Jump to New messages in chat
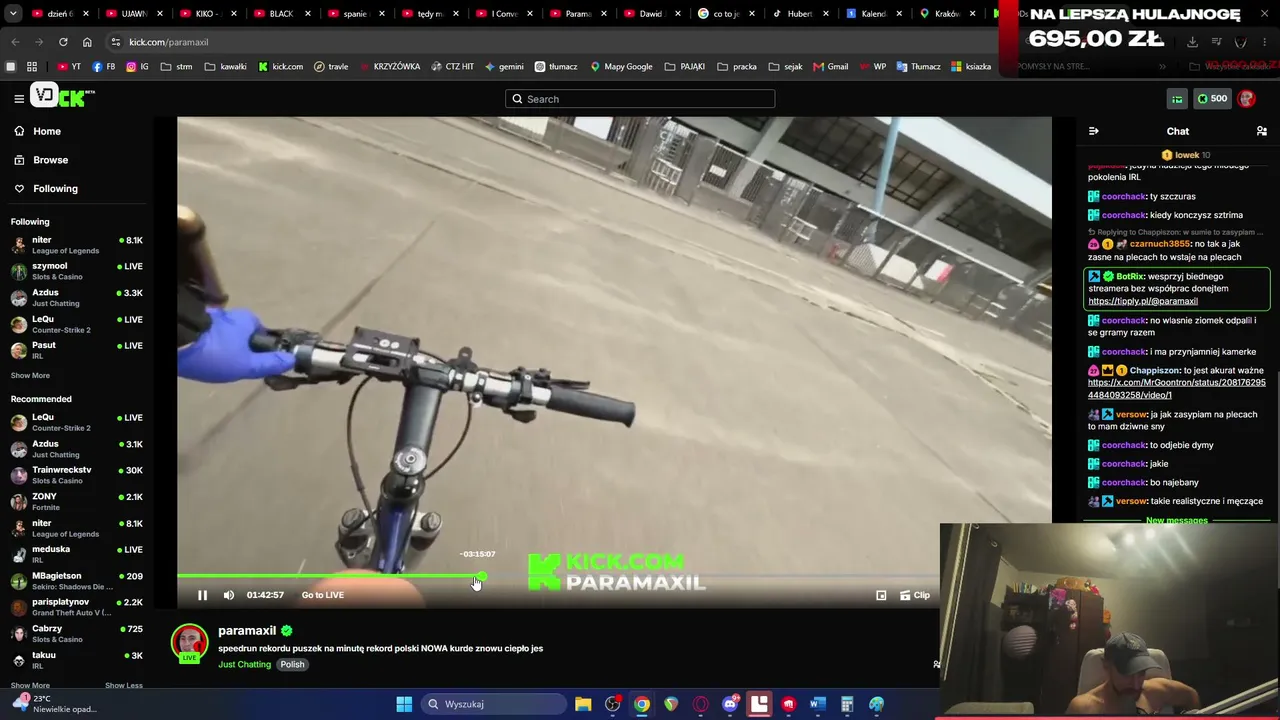The image size is (1280, 720). 1177,520
